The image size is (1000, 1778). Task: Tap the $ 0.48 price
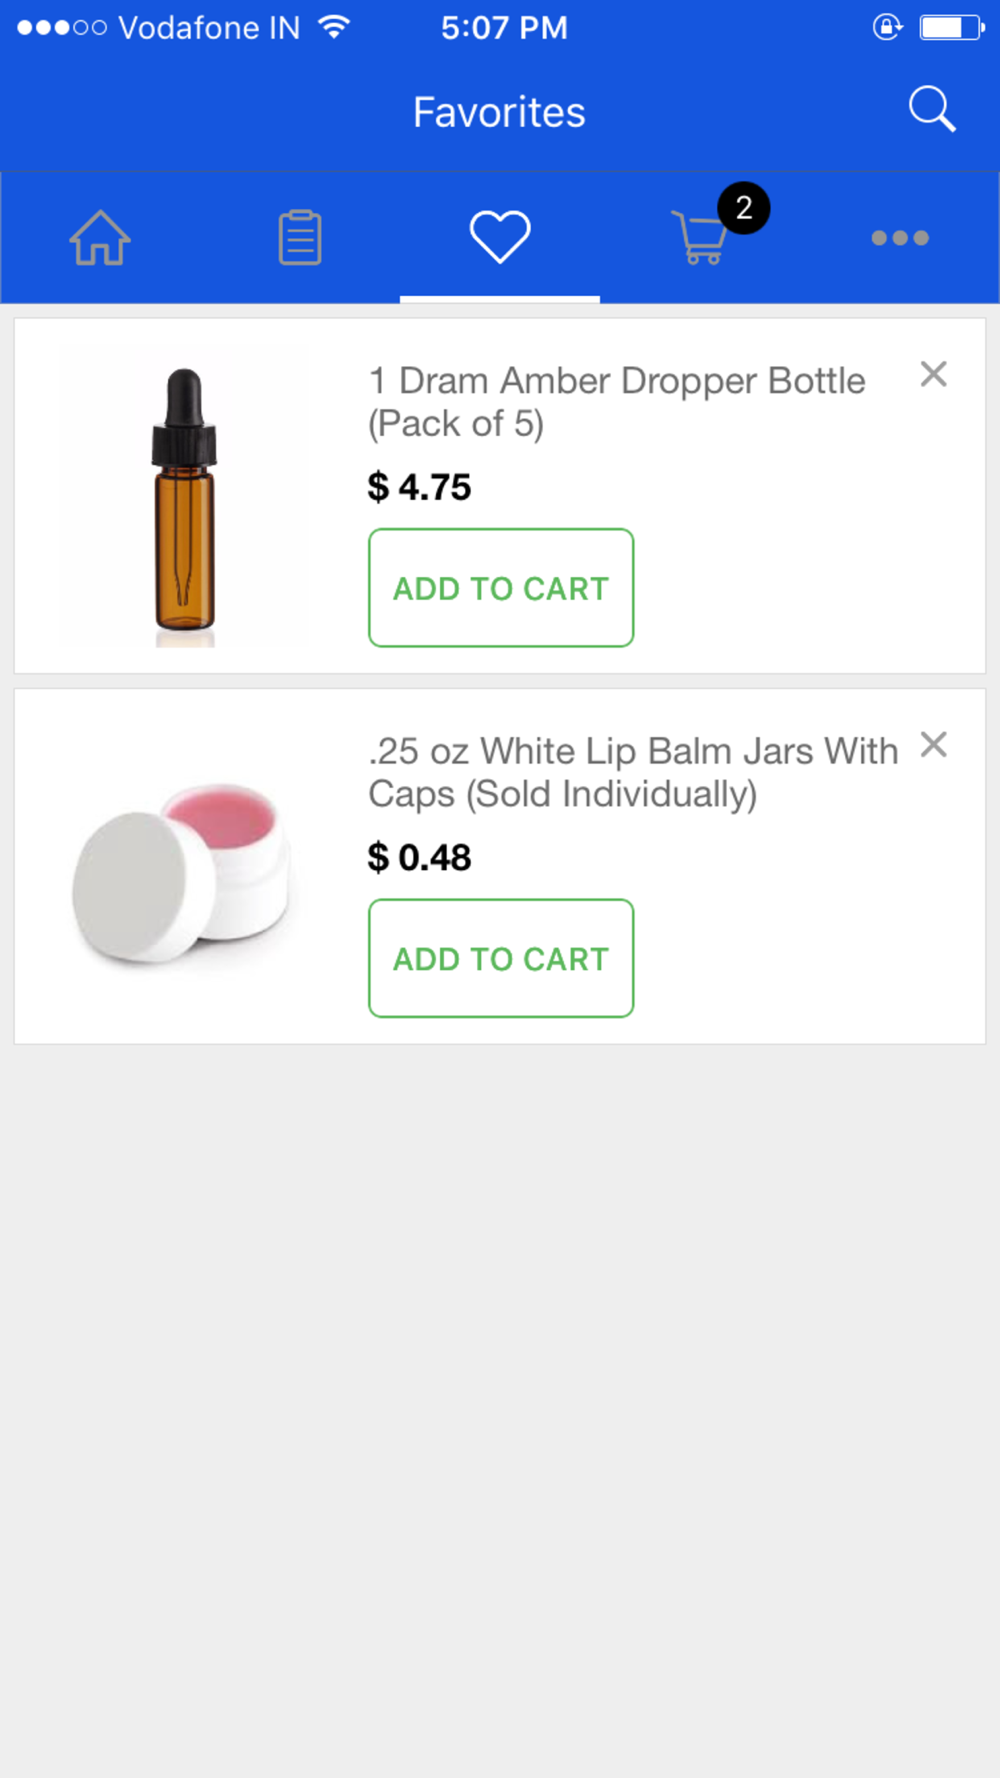(420, 857)
